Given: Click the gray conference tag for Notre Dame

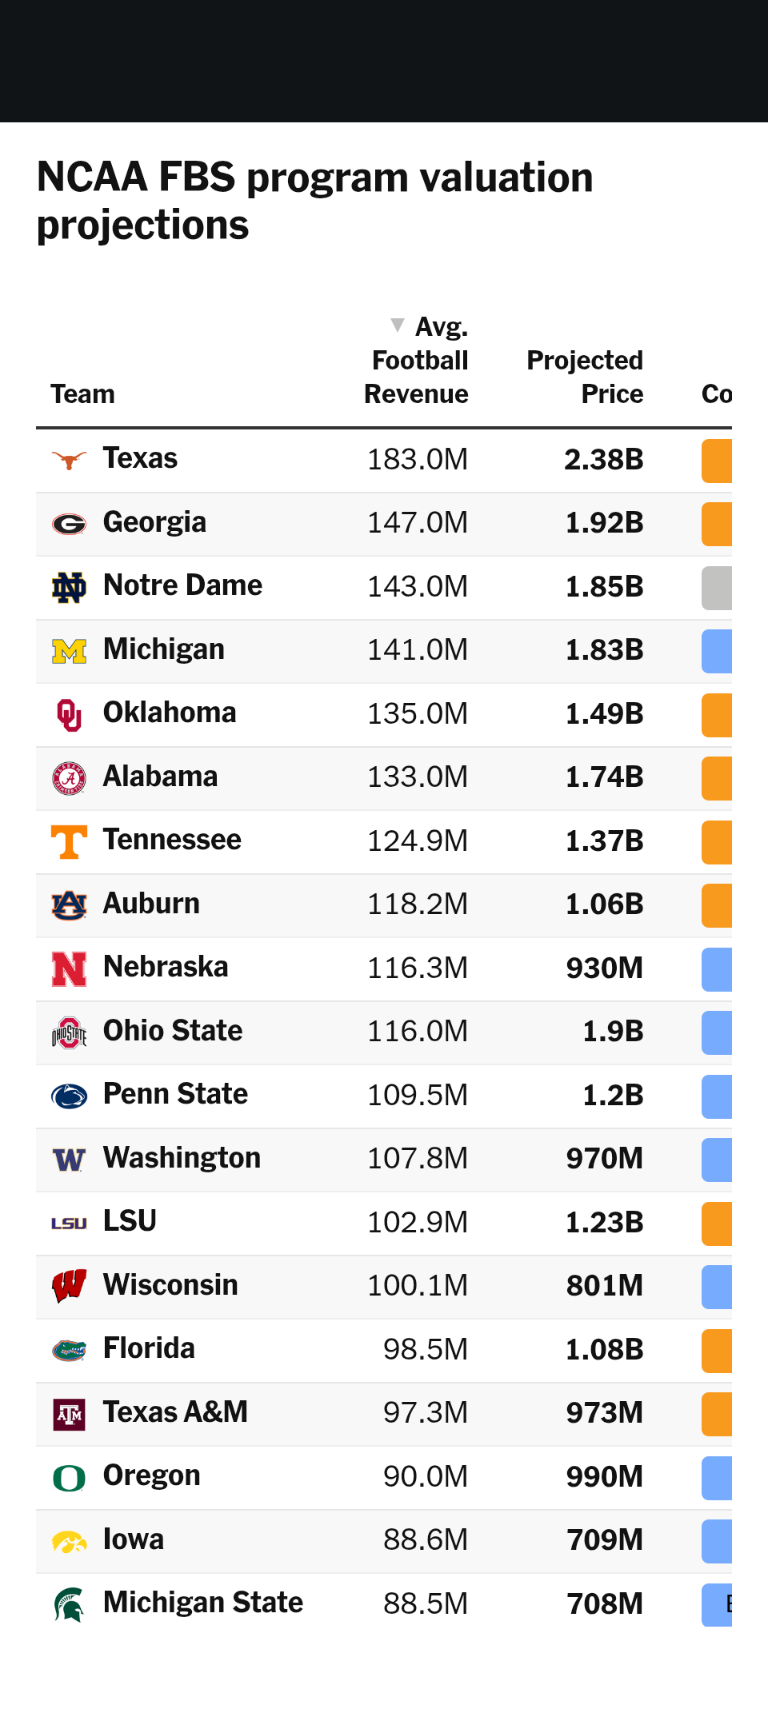Looking at the screenshot, I should (x=717, y=587).
